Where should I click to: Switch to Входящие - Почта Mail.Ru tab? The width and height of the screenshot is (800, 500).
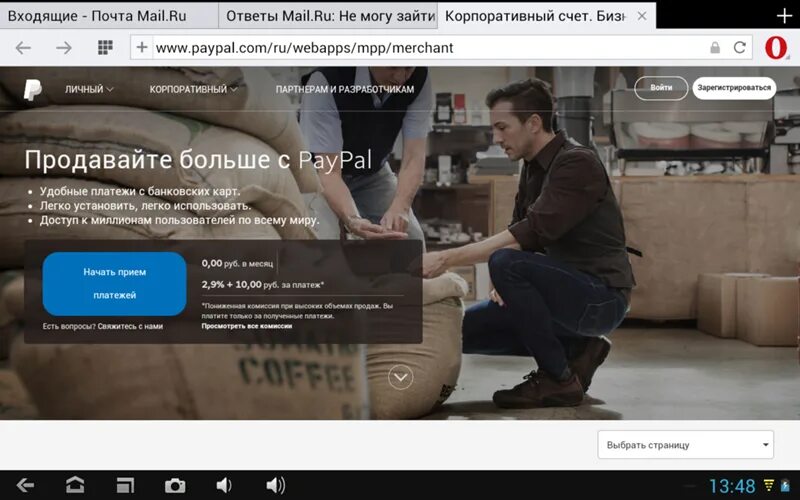[x=109, y=16]
